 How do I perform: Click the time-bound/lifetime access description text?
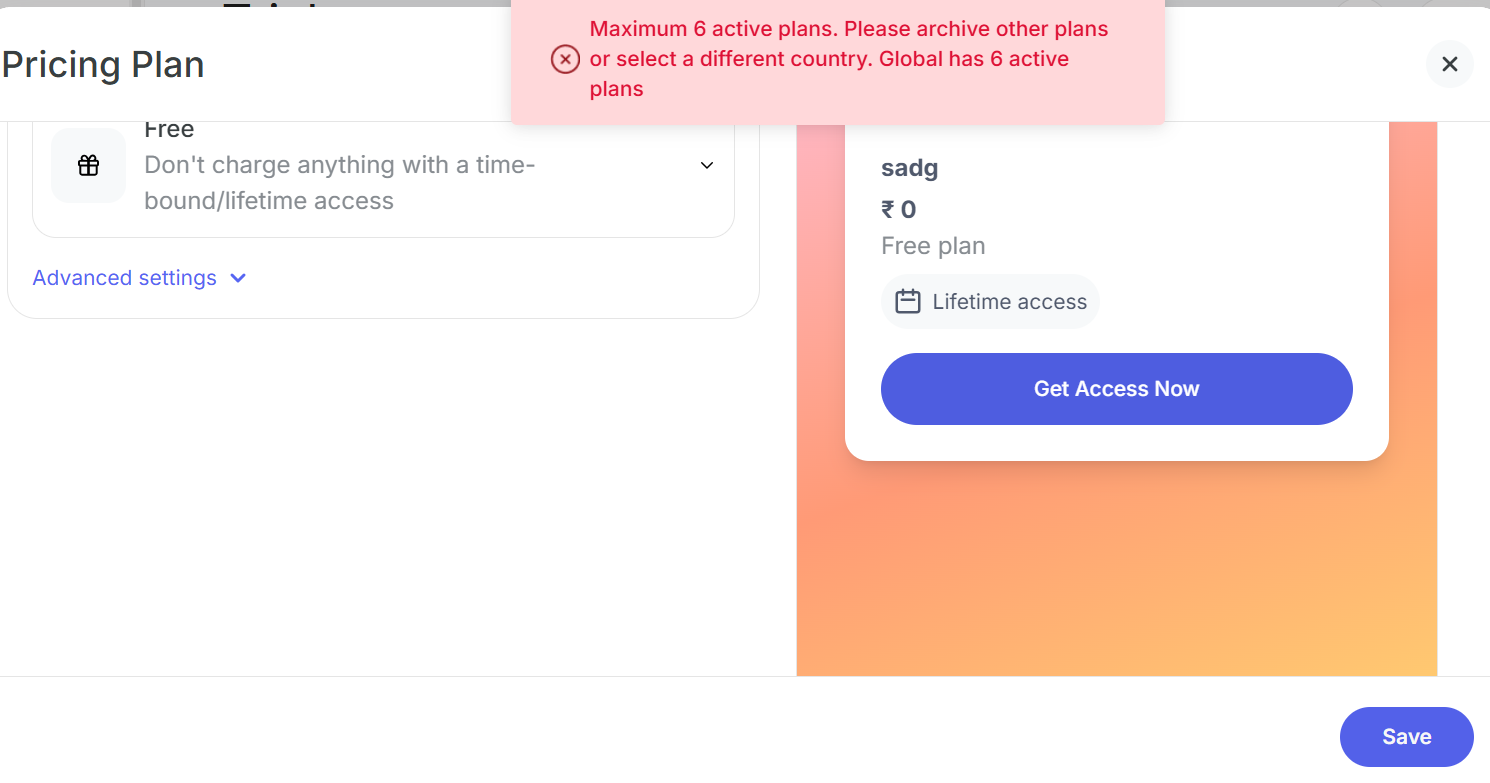coord(340,183)
